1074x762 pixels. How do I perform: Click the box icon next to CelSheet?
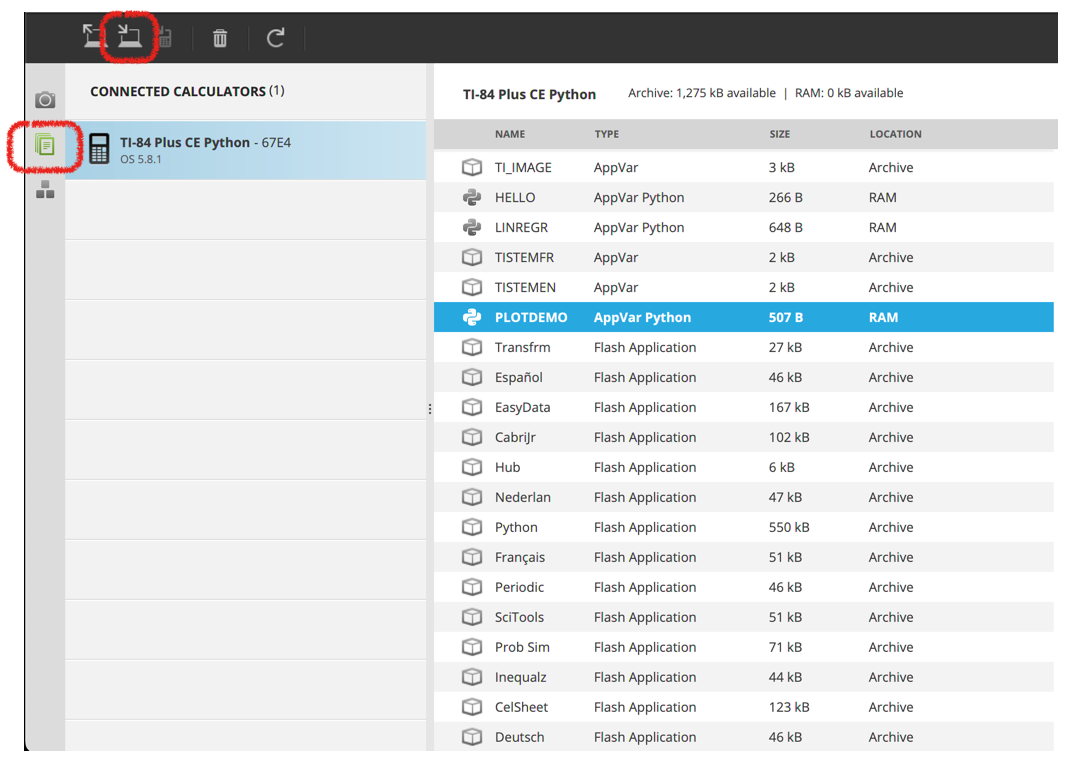472,707
